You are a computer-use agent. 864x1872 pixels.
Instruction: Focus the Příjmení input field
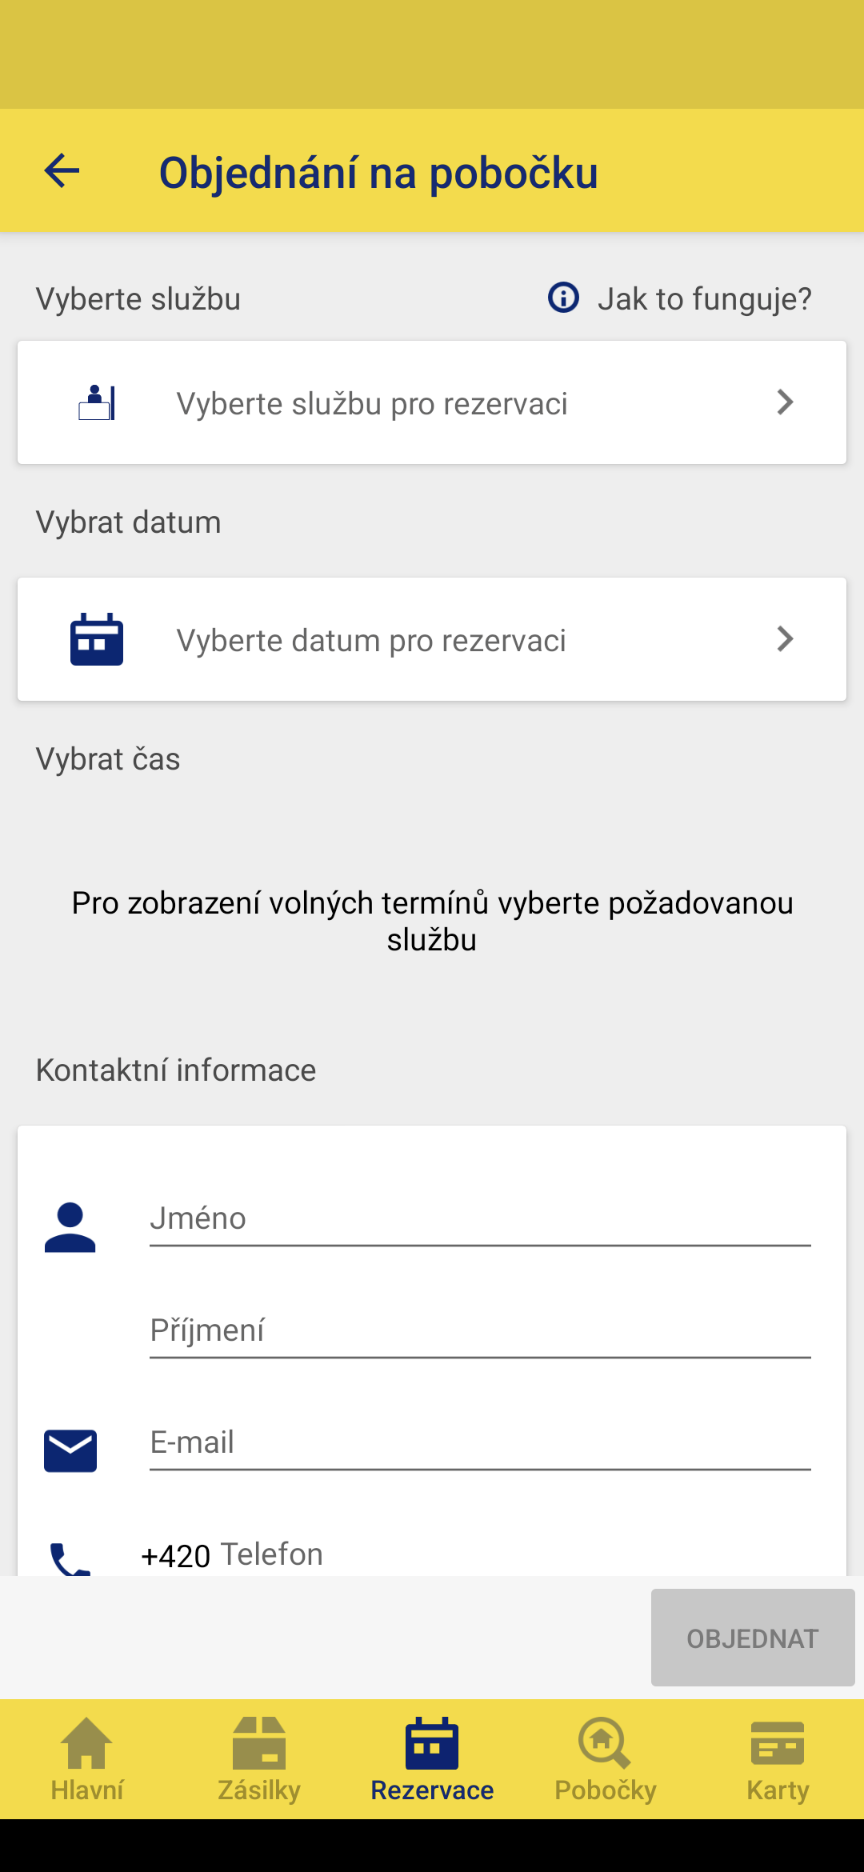click(x=480, y=1331)
